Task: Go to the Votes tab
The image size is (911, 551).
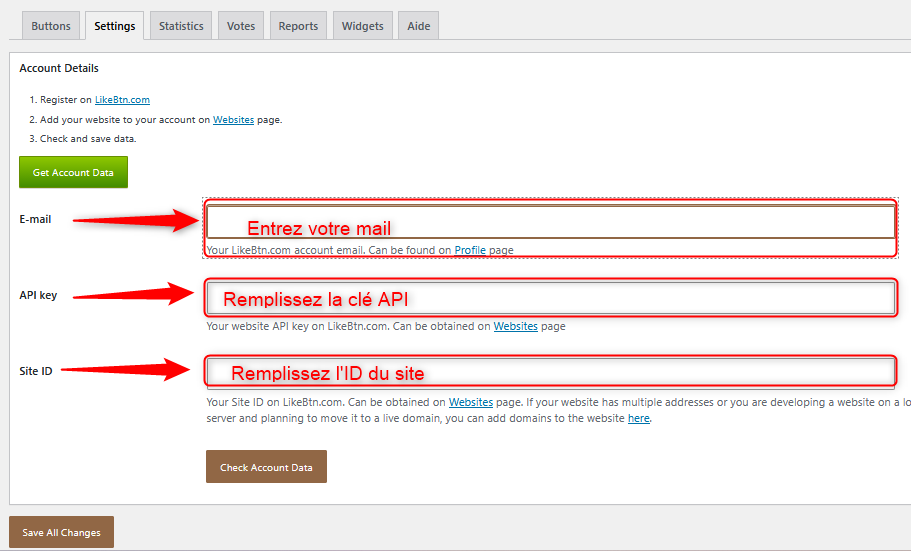Action: pyautogui.click(x=241, y=26)
